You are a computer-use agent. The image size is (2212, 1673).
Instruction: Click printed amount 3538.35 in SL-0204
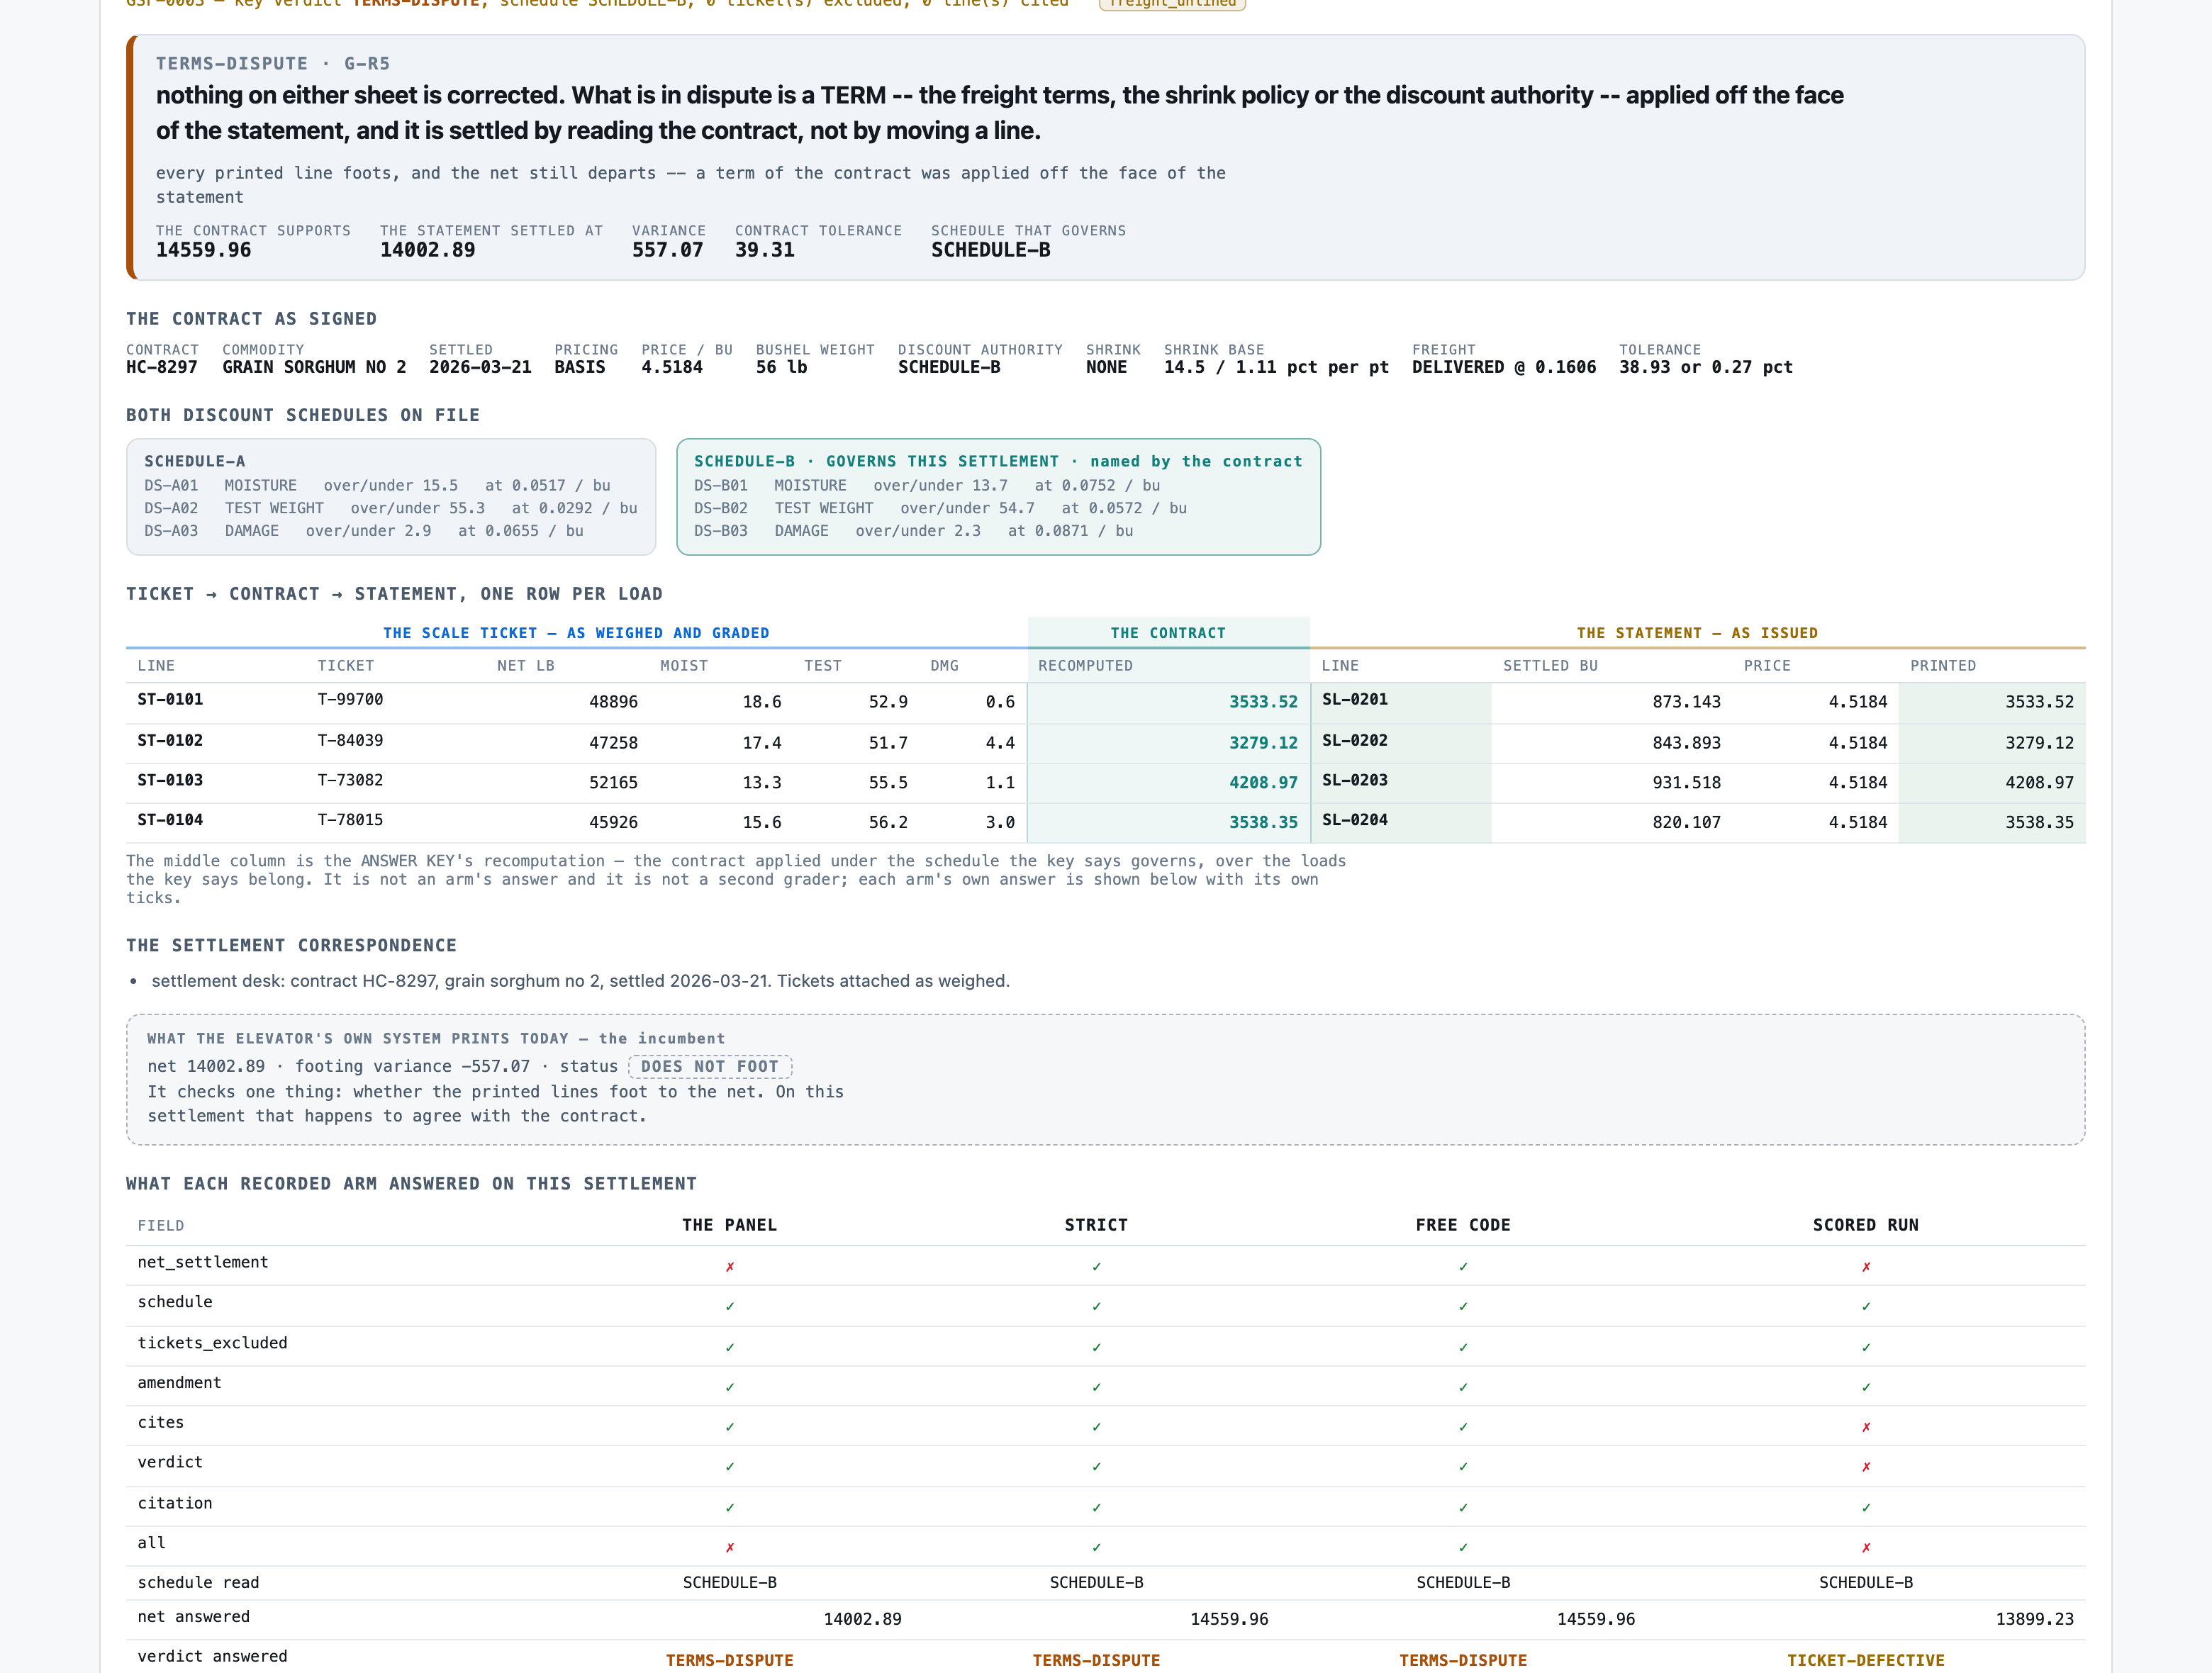point(2039,822)
